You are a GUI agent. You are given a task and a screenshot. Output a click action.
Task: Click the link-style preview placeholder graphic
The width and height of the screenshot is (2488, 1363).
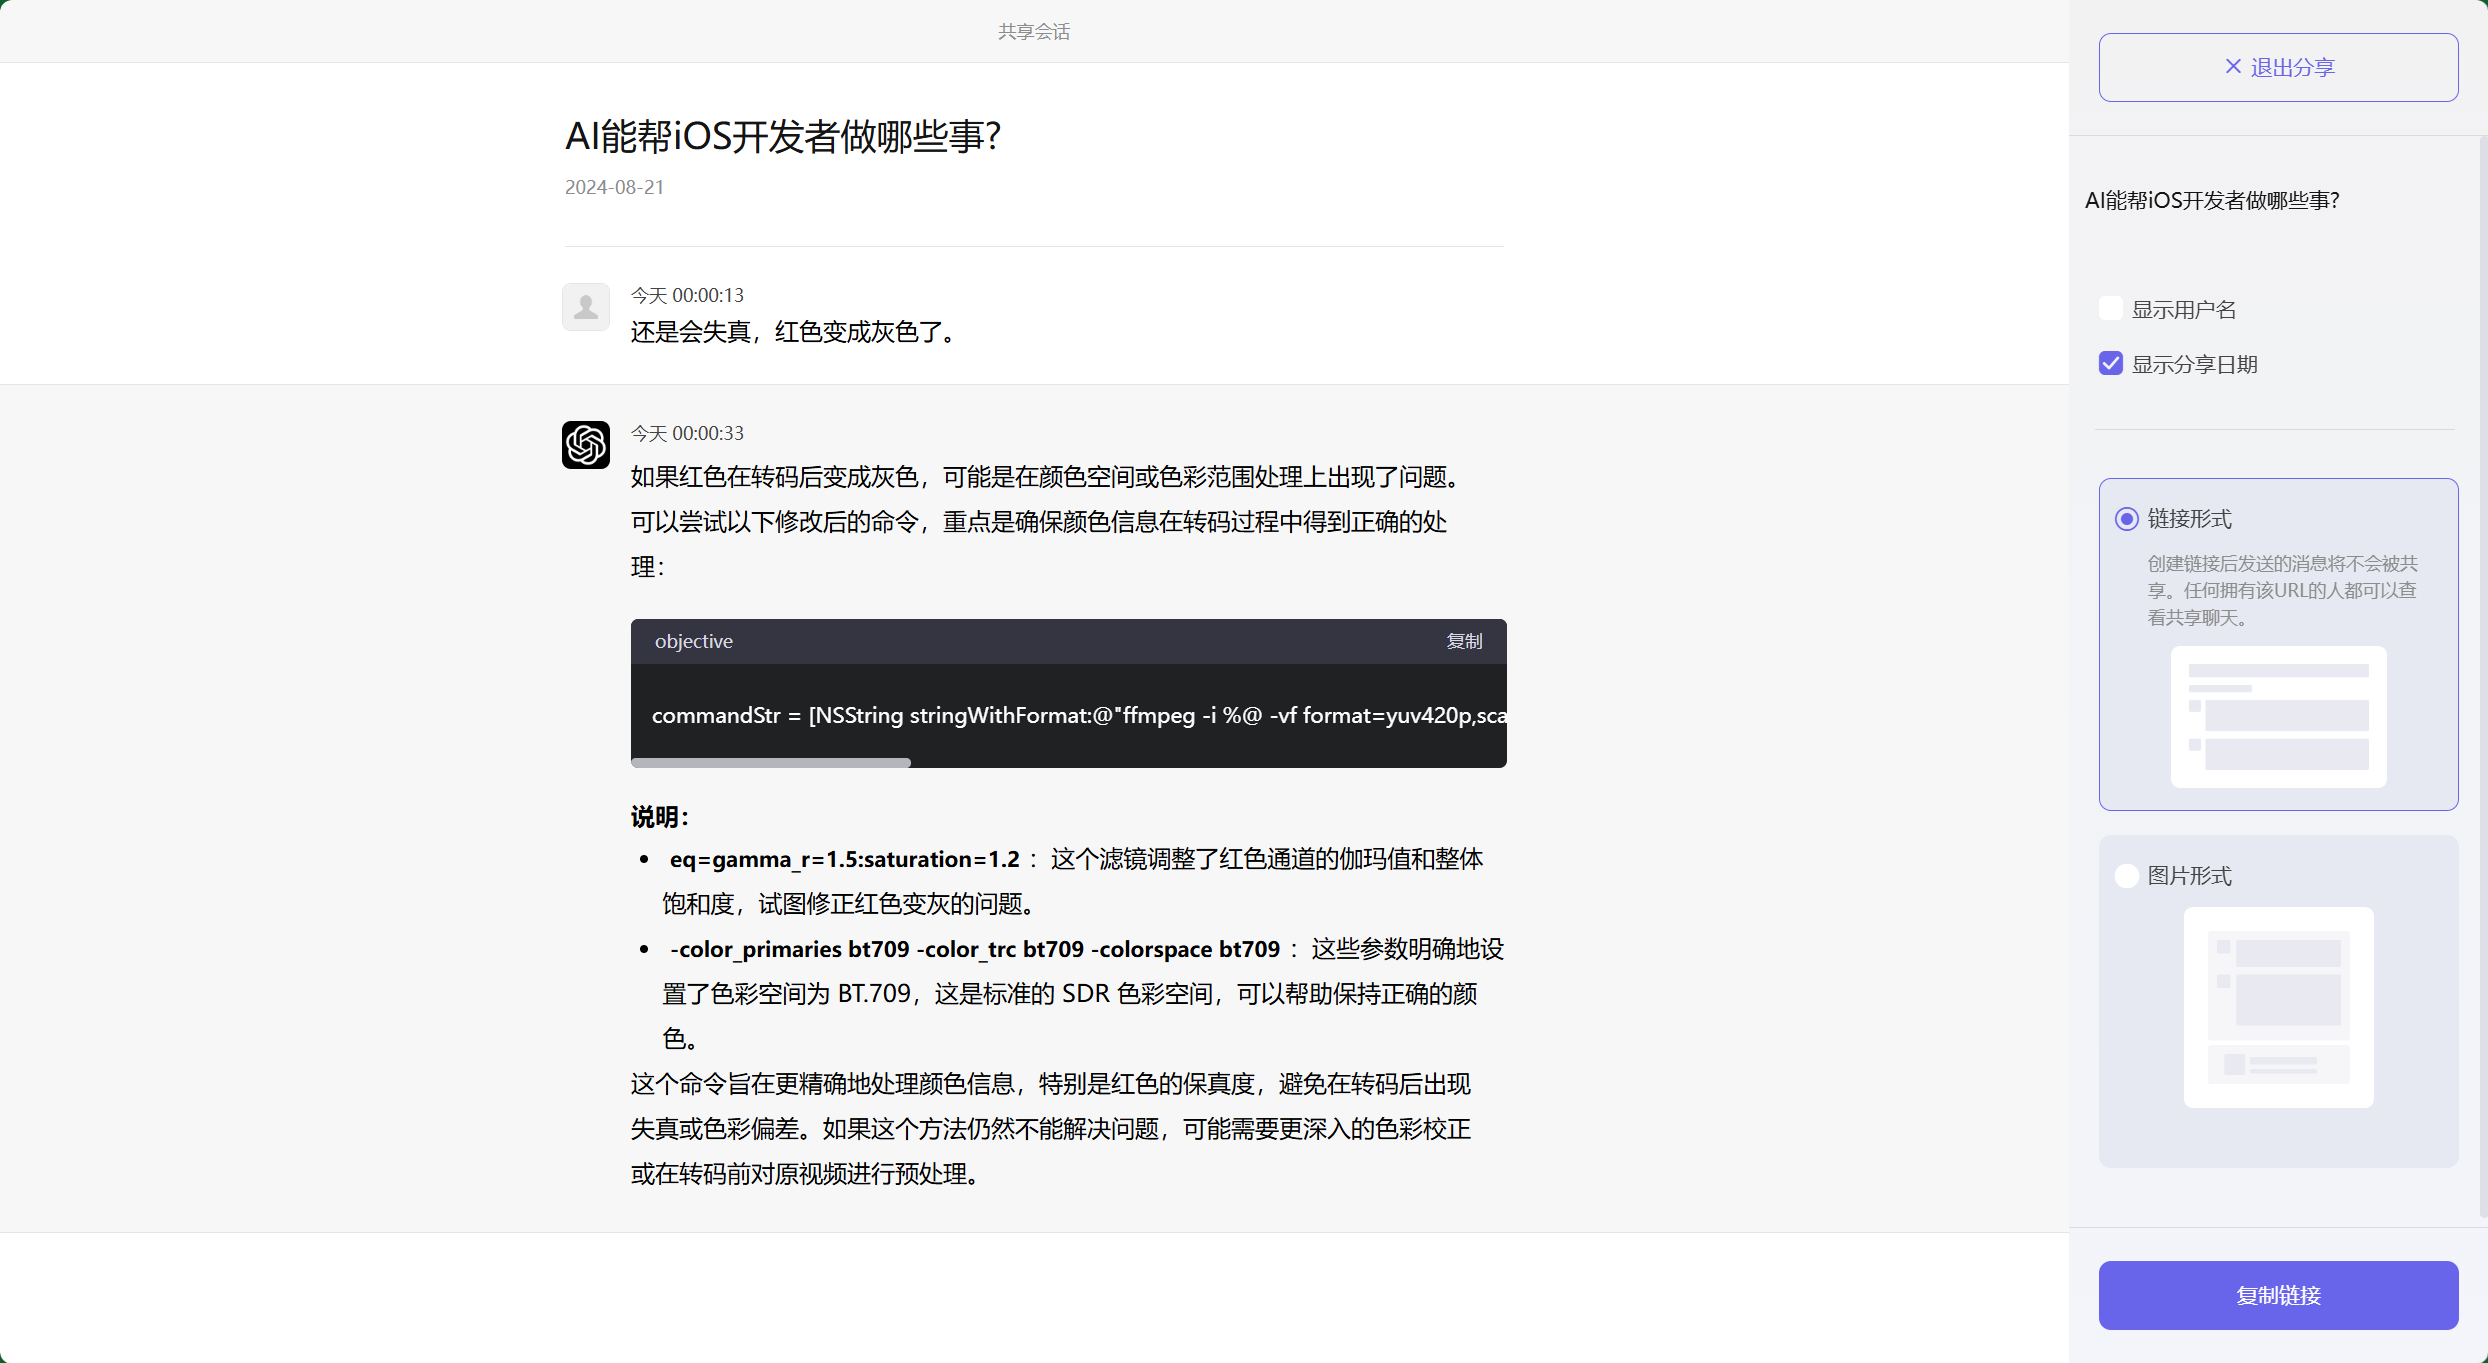[x=2278, y=717]
